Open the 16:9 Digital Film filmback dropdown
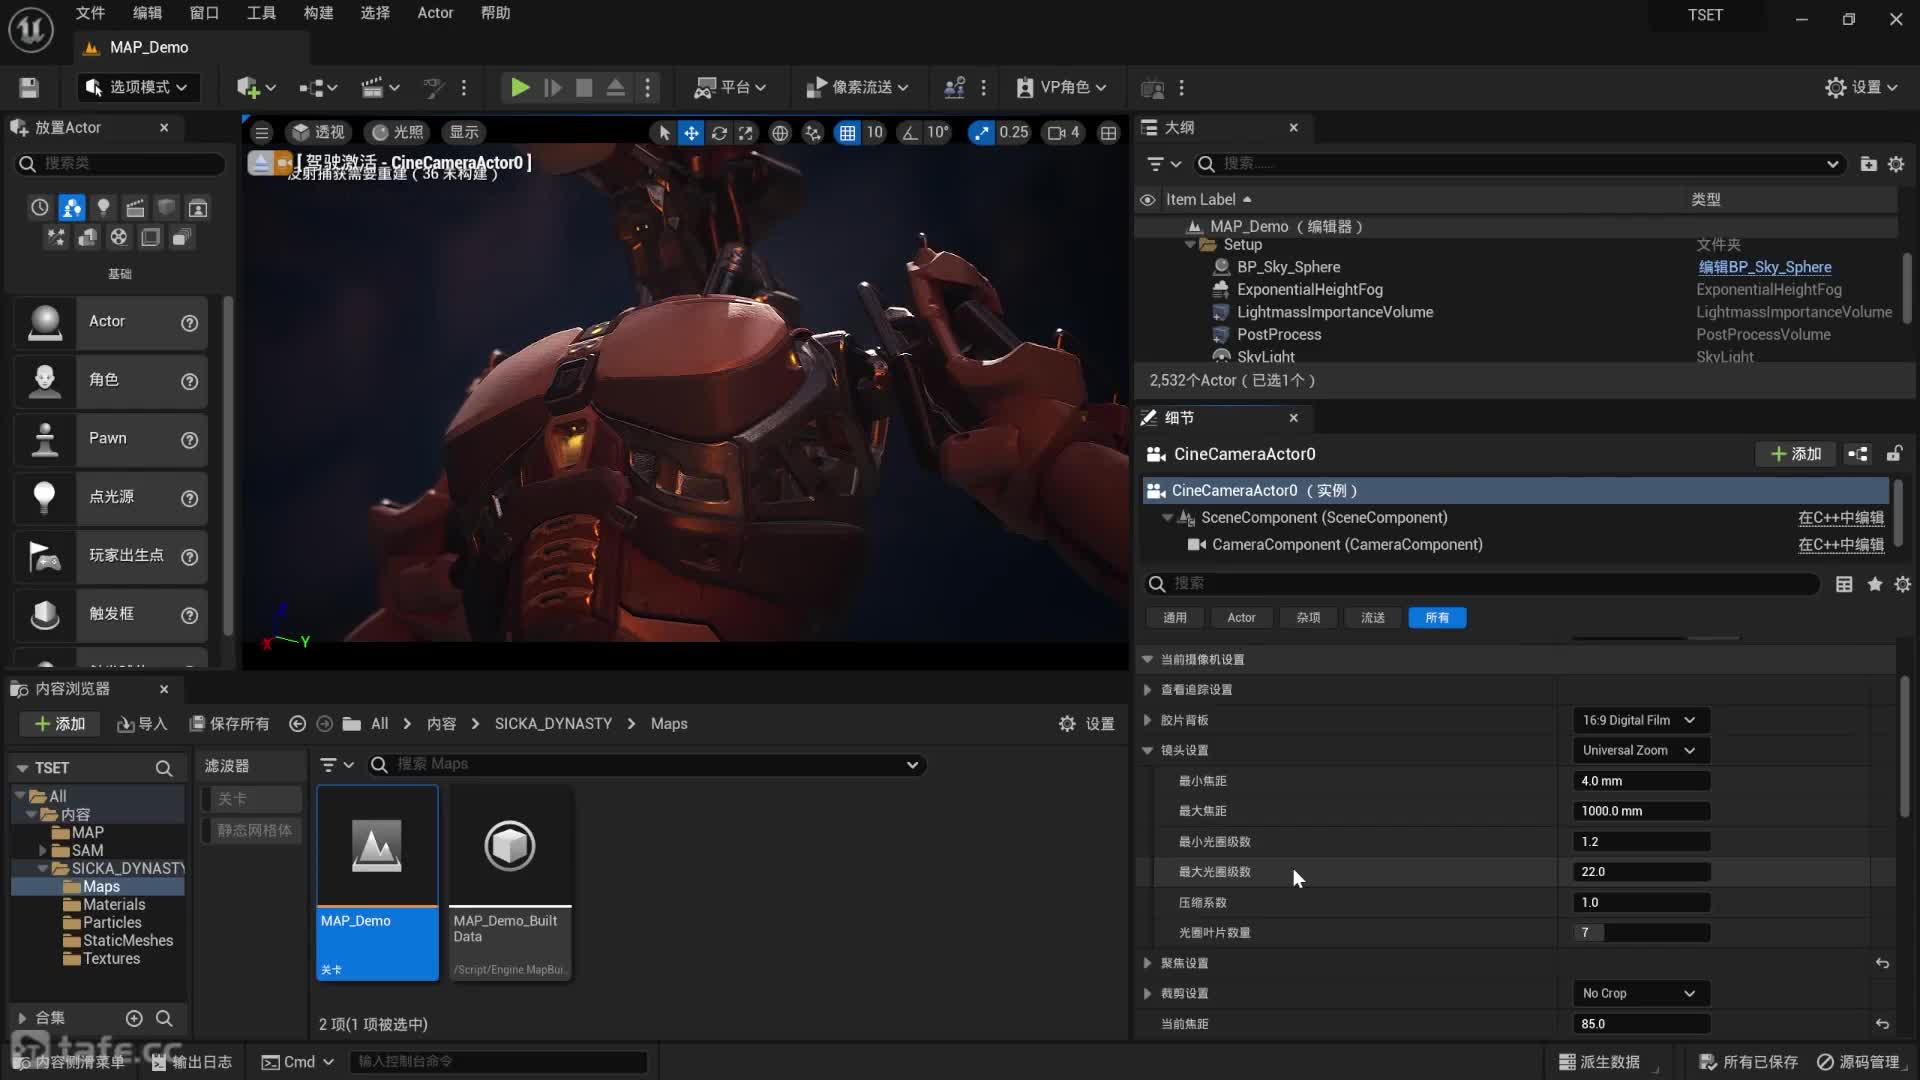Image resolution: width=1920 pixels, height=1080 pixels. (x=1640, y=721)
